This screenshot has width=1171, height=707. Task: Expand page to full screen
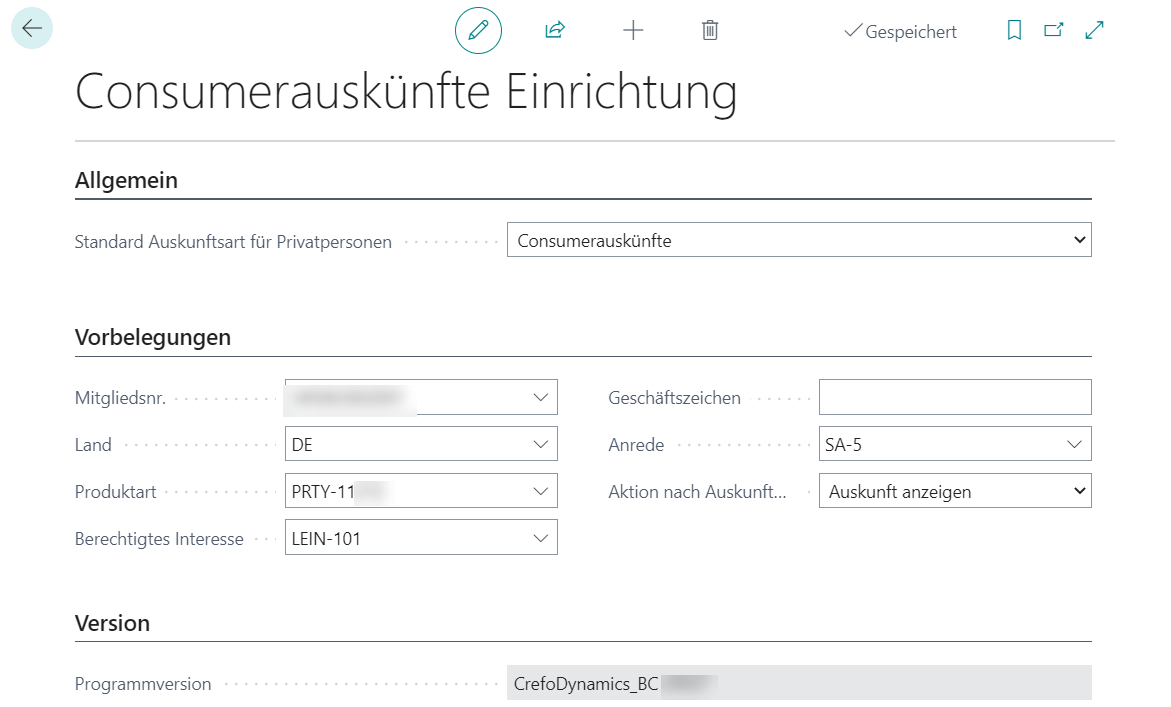click(1093, 30)
